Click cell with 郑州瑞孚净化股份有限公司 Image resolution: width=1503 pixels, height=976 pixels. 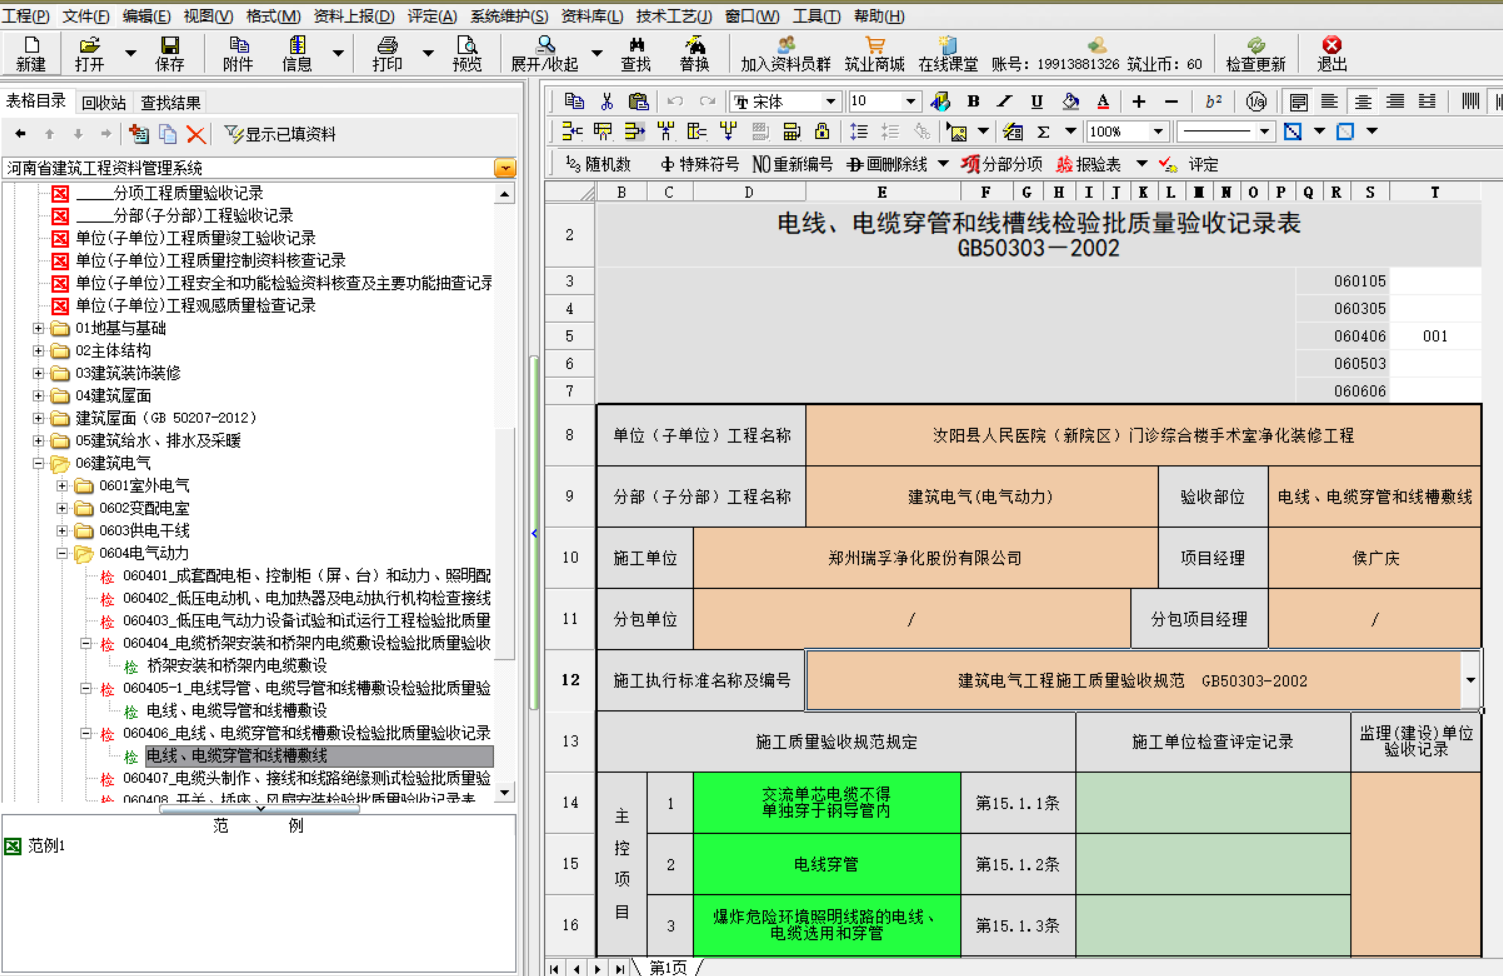pyautogui.click(x=925, y=558)
